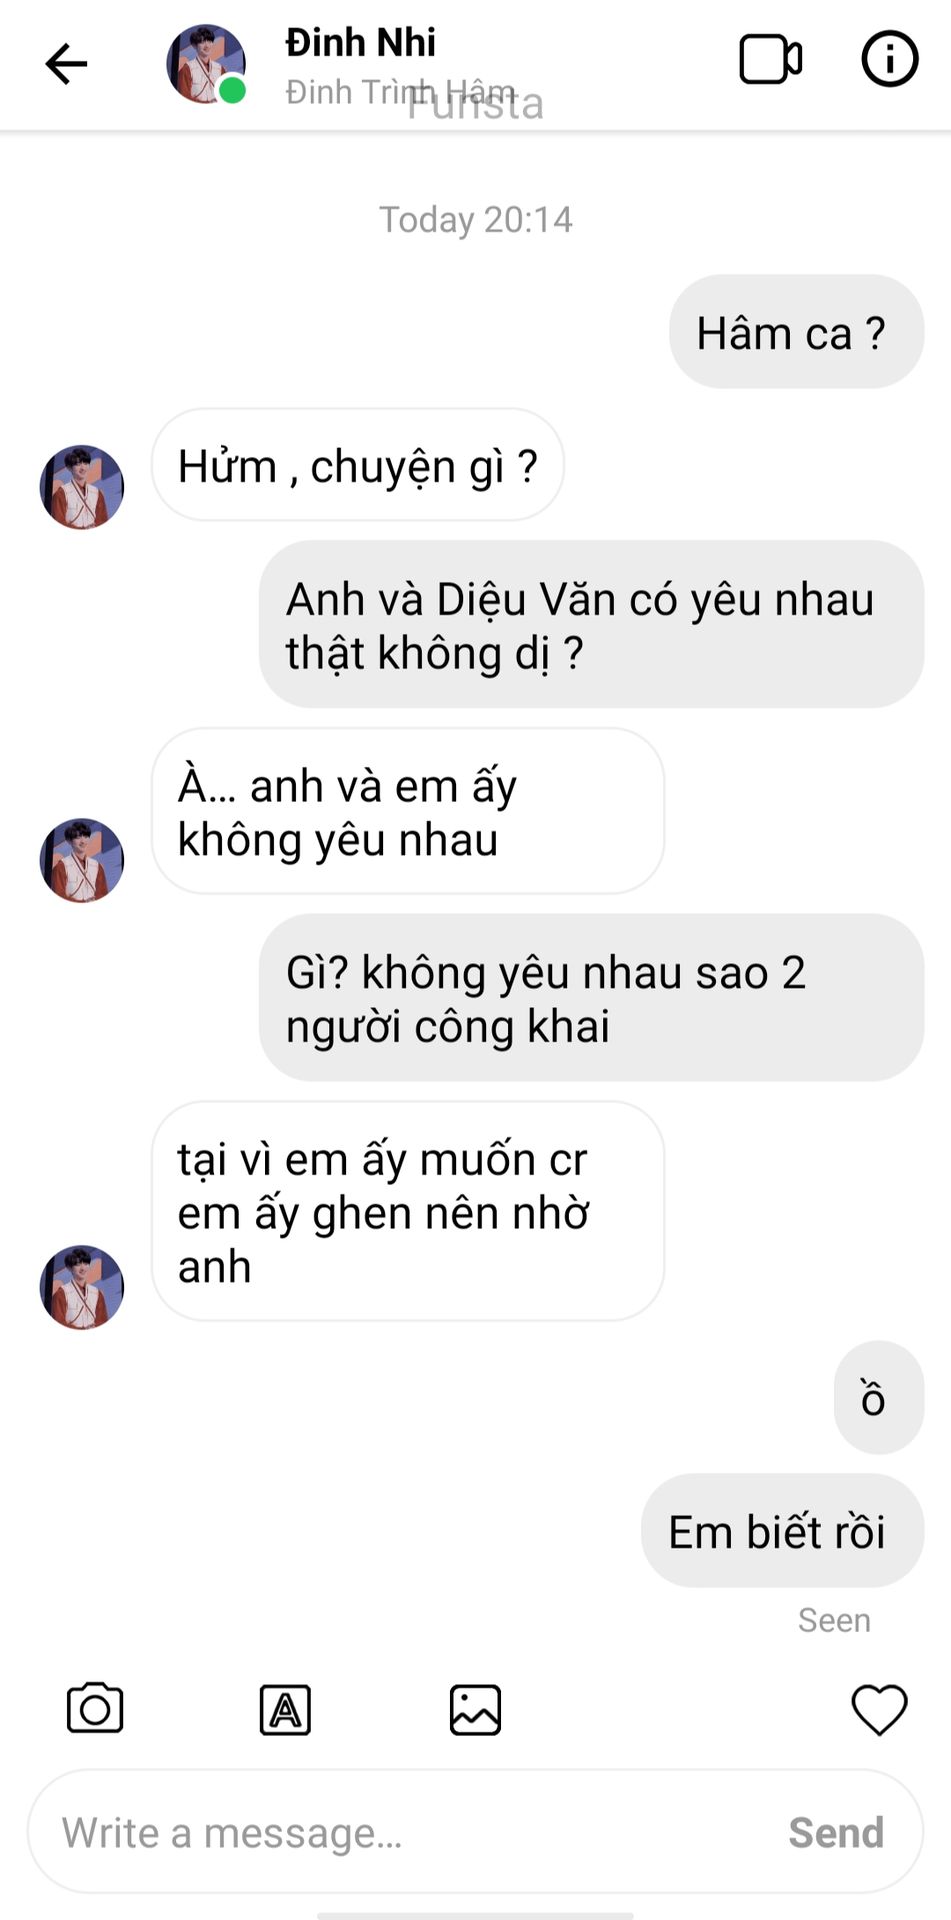Tap the "anh và em ấy không yêu nhau" reply

(408, 811)
